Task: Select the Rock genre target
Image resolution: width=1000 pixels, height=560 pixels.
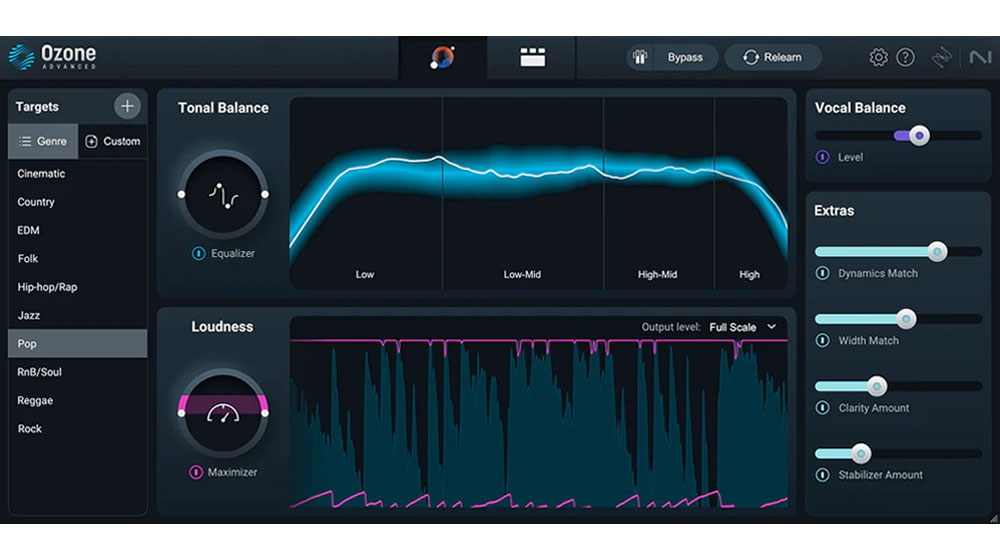Action: [x=78, y=429]
